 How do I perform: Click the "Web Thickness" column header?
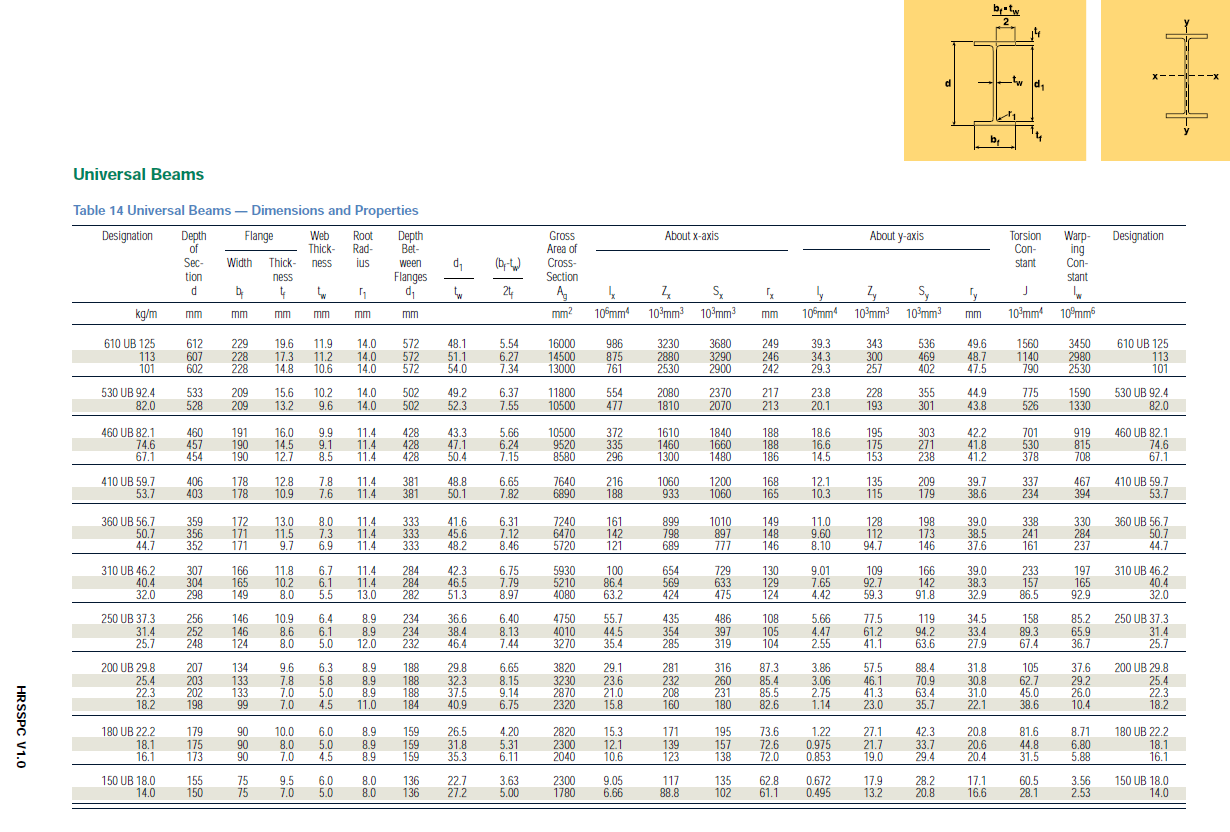point(321,249)
